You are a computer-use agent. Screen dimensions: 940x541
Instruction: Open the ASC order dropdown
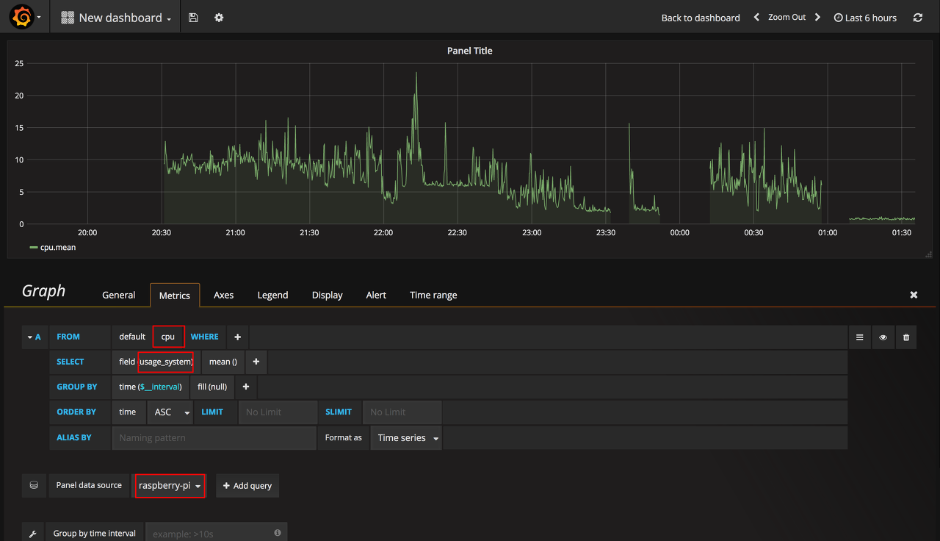(171, 412)
